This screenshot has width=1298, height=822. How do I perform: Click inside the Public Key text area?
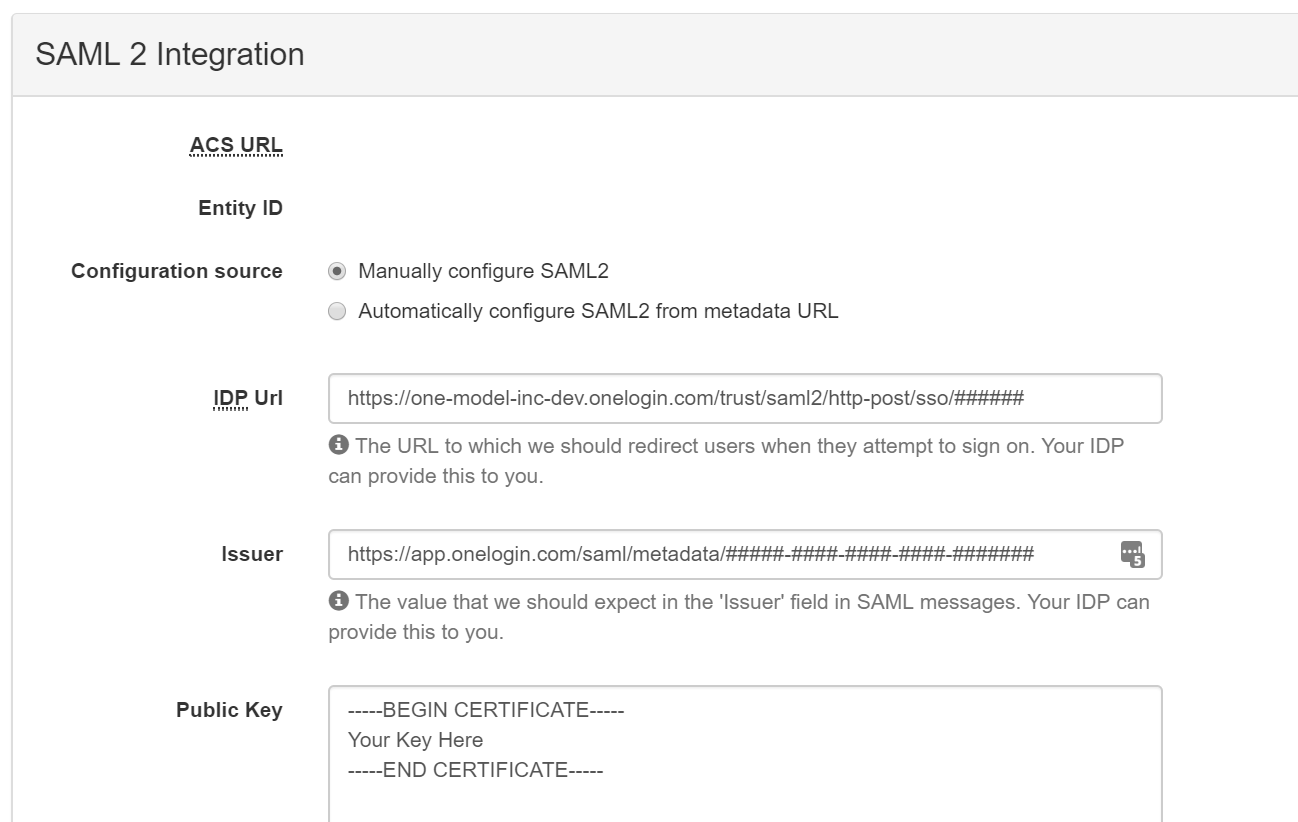tap(745, 754)
